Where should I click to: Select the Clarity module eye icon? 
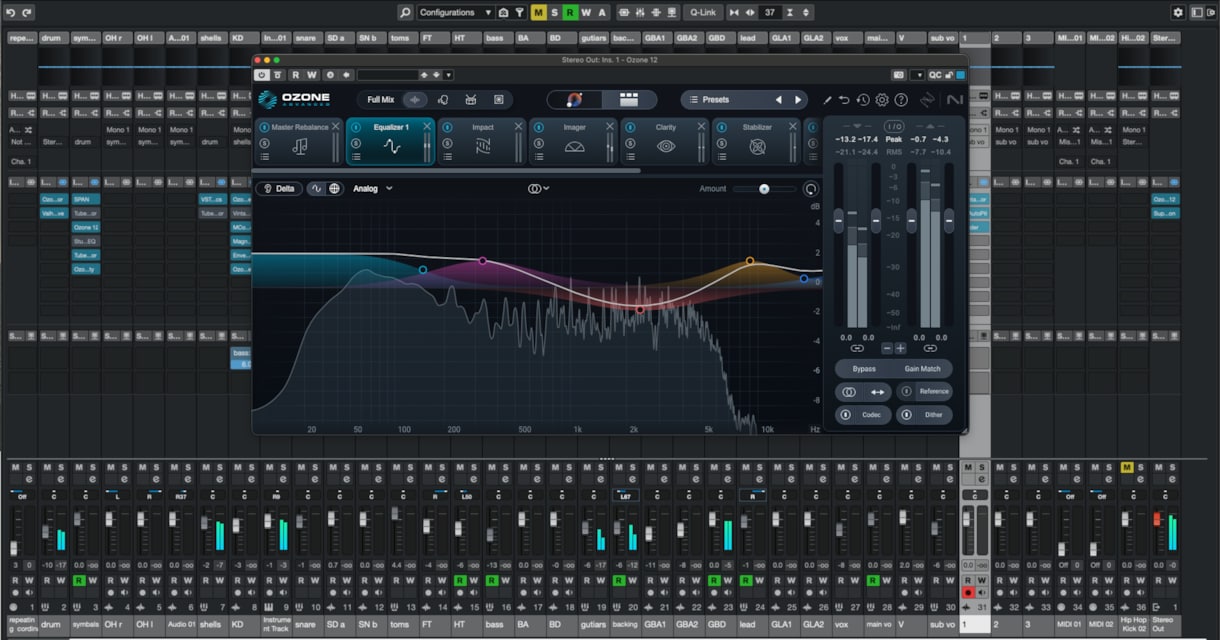click(x=666, y=146)
